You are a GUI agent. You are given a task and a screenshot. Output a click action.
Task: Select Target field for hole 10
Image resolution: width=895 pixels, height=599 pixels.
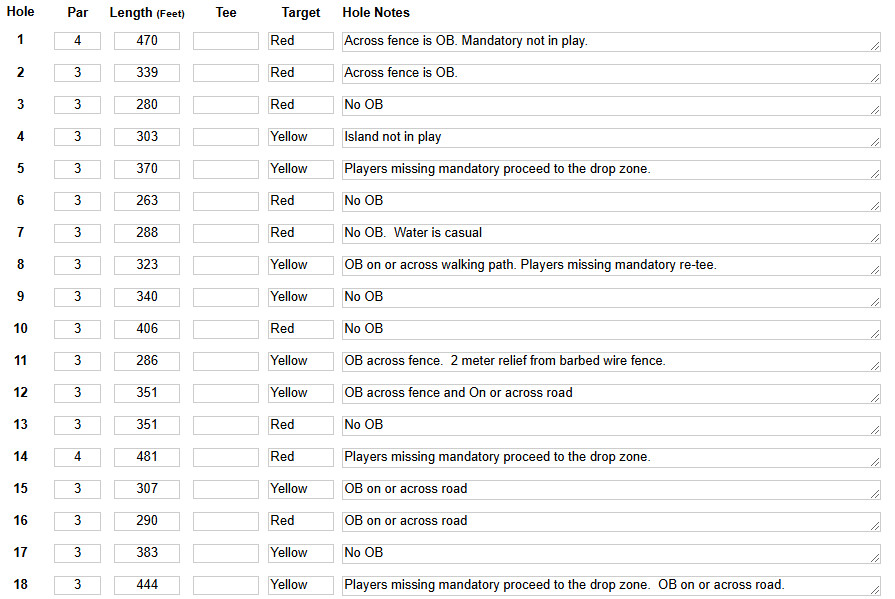[x=301, y=329]
